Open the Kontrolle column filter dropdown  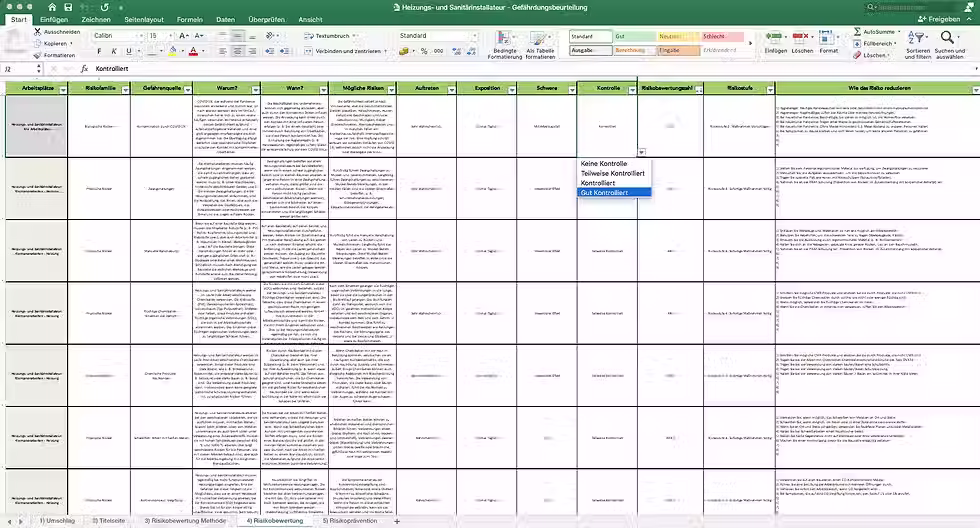pyautogui.click(x=632, y=90)
